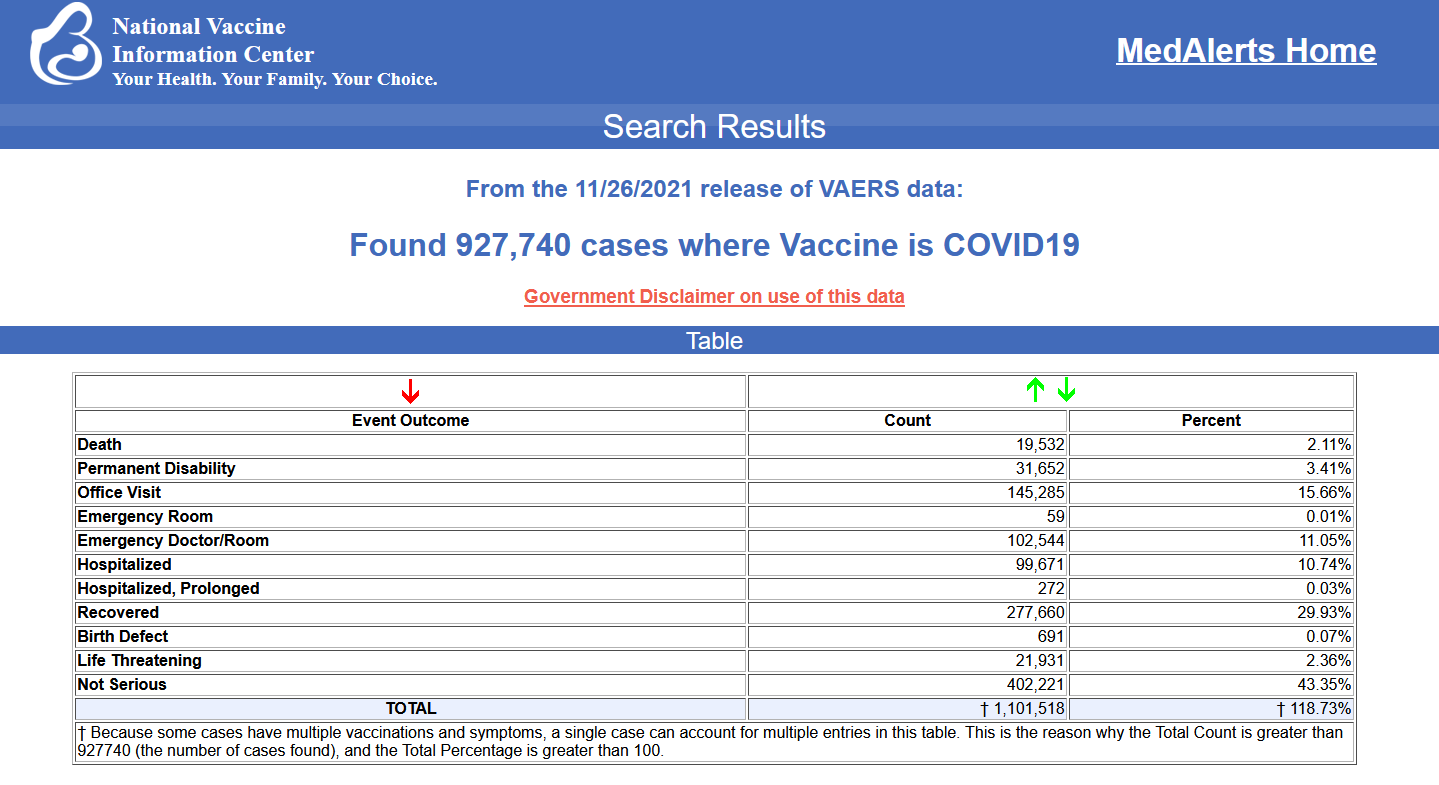This screenshot has width=1439, height=785.
Task: Click the Permanent Disability count 31,652
Action: (x=1041, y=468)
